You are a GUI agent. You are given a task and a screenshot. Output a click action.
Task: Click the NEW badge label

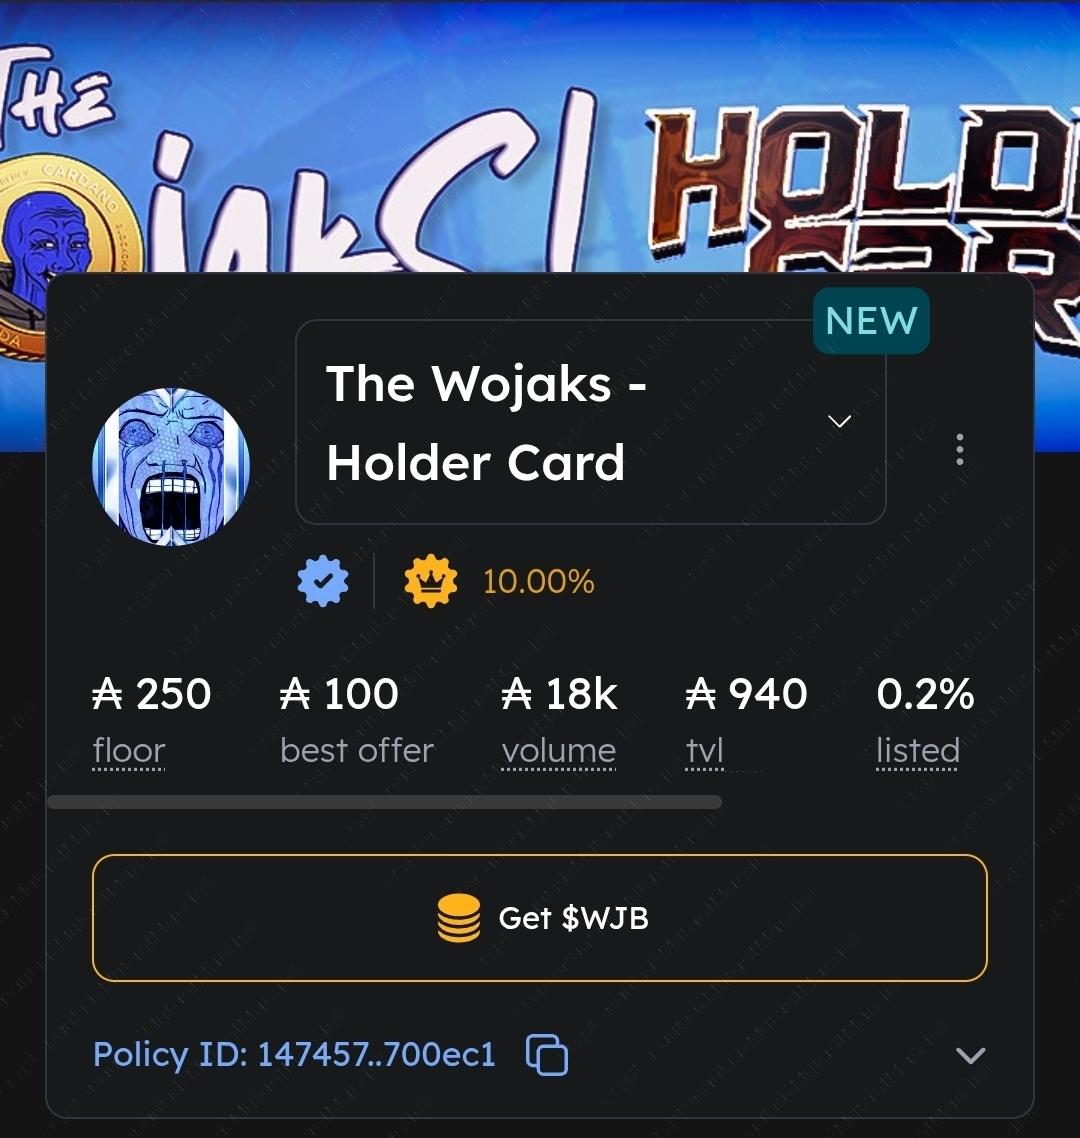[871, 321]
